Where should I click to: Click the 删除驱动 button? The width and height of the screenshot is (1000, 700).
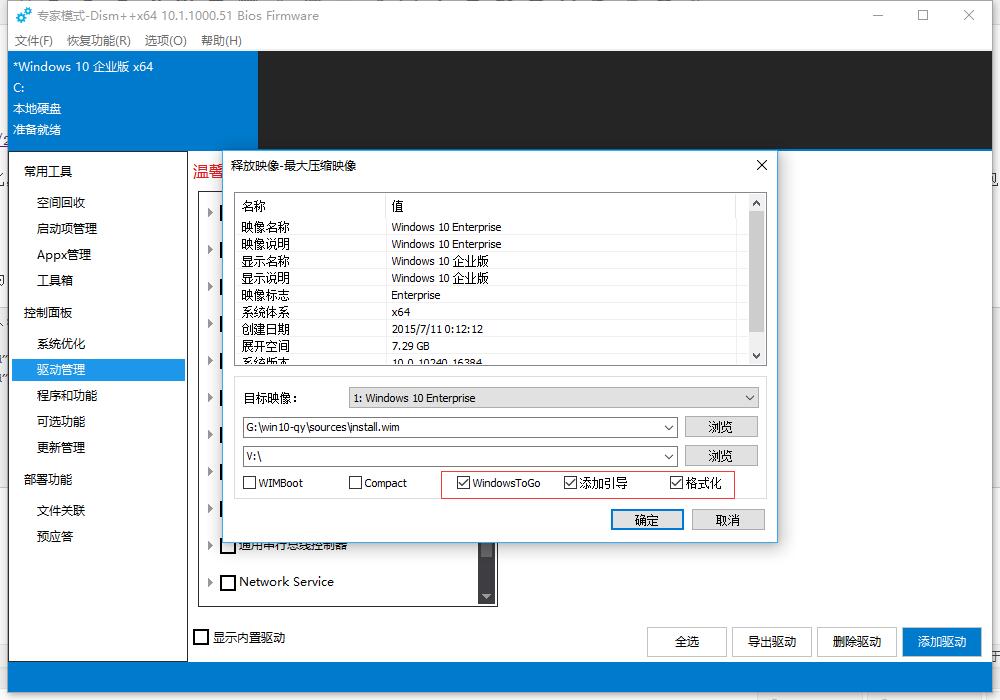(x=857, y=642)
